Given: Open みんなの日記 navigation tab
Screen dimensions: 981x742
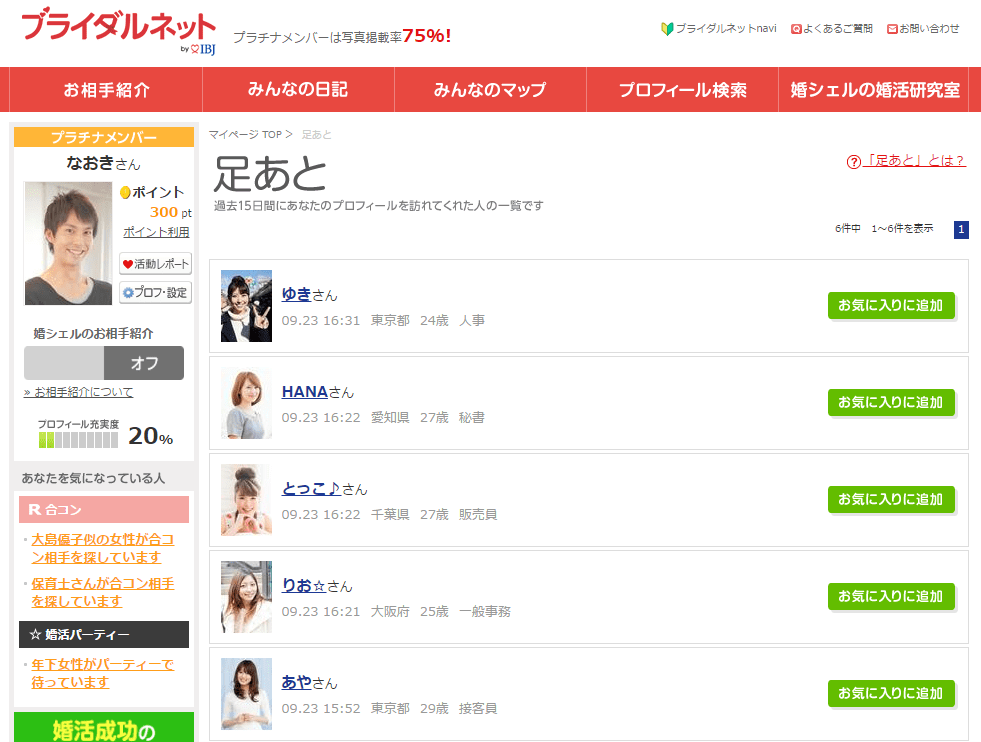Looking at the screenshot, I should point(298,90).
